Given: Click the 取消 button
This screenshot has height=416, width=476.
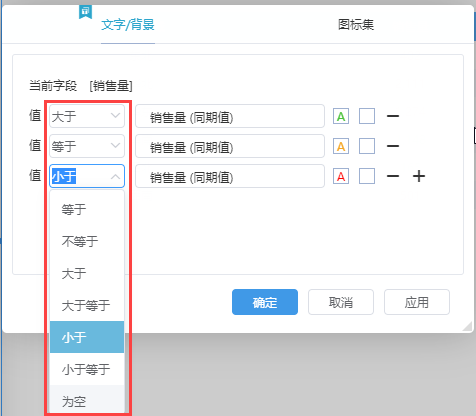Looking at the screenshot, I should coord(341,302).
